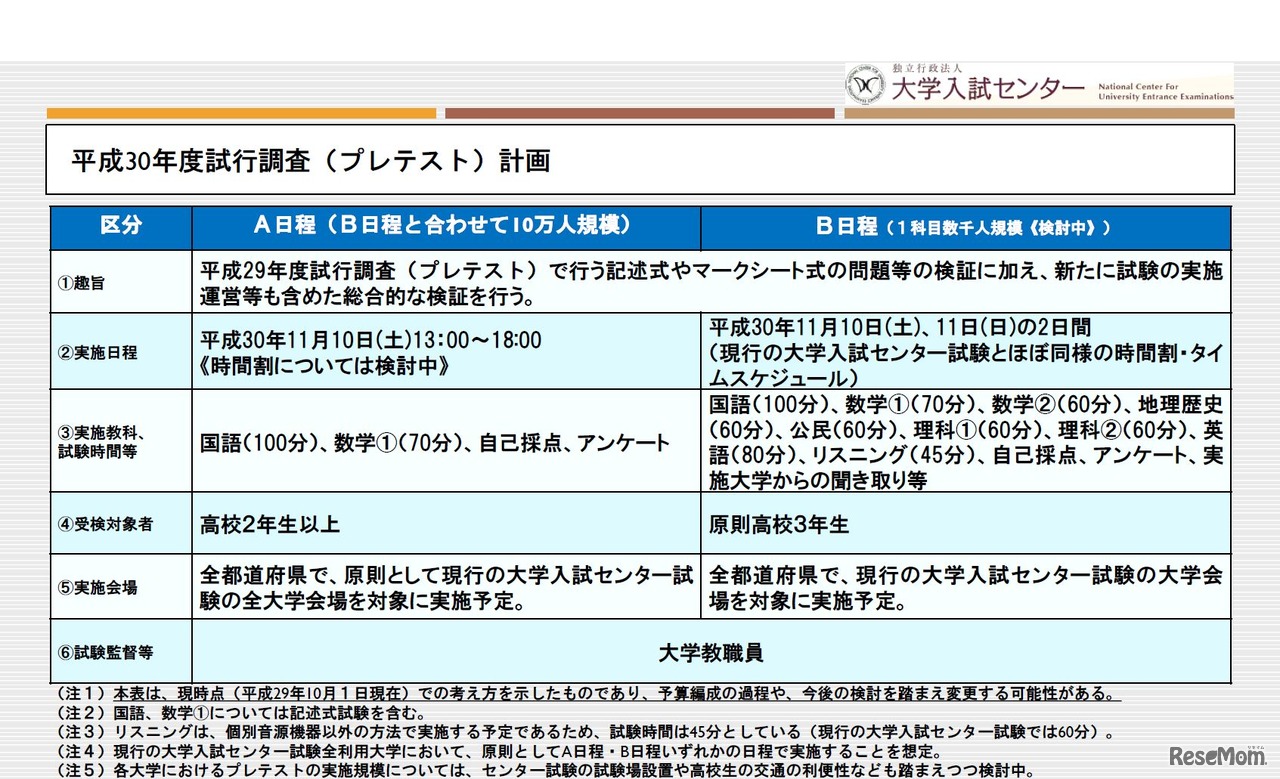Select footnote （注１） about 平成29年10月1日現在
The width and height of the screenshot is (1280, 779).
586,694
